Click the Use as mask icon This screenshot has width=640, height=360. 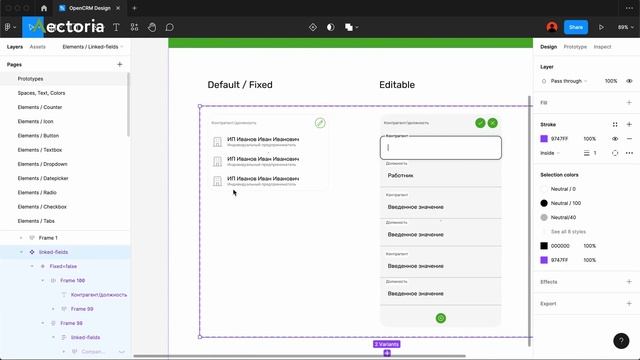tap(331, 27)
